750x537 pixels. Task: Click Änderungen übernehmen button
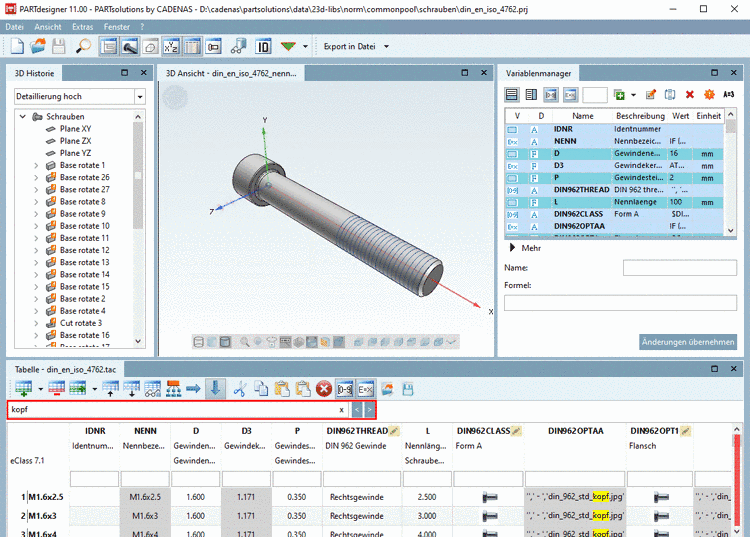pyautogui.click(x=688, y=342)
